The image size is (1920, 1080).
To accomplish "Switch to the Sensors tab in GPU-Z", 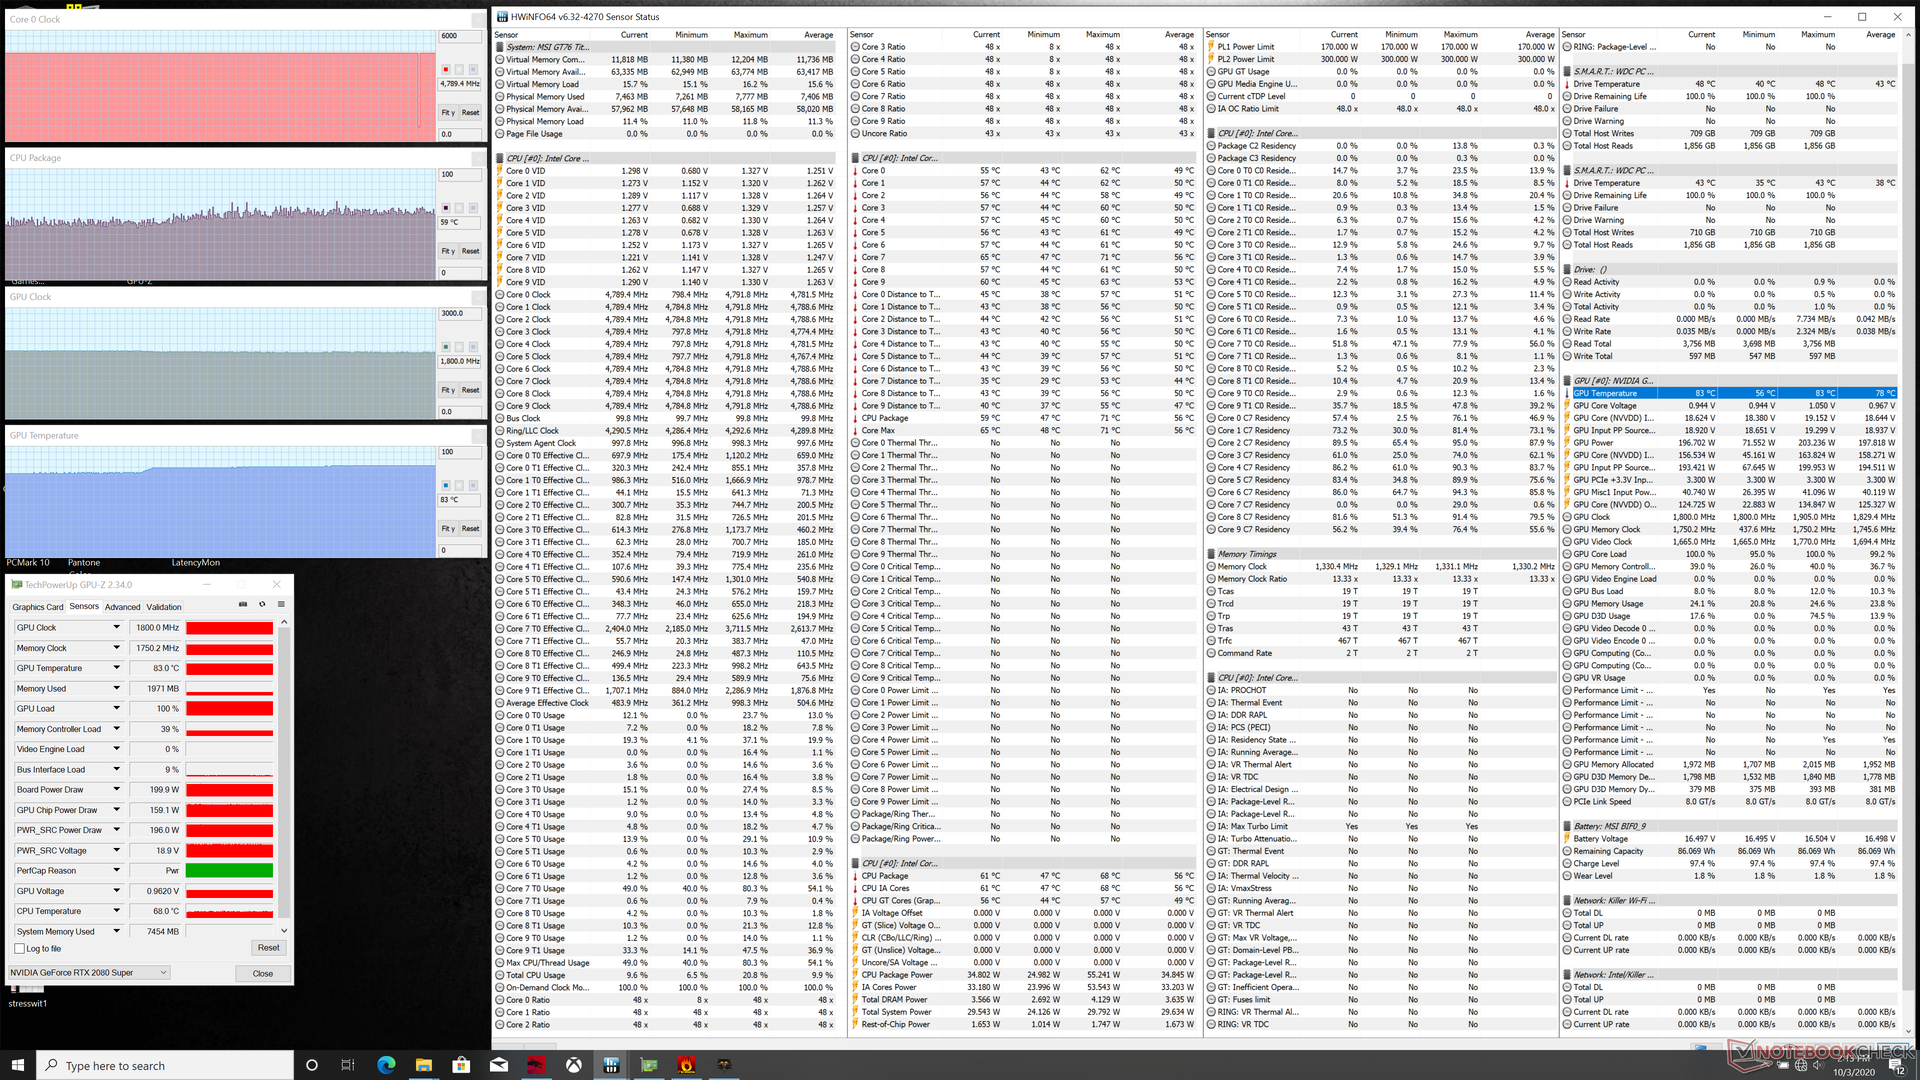I will (84, 607).
